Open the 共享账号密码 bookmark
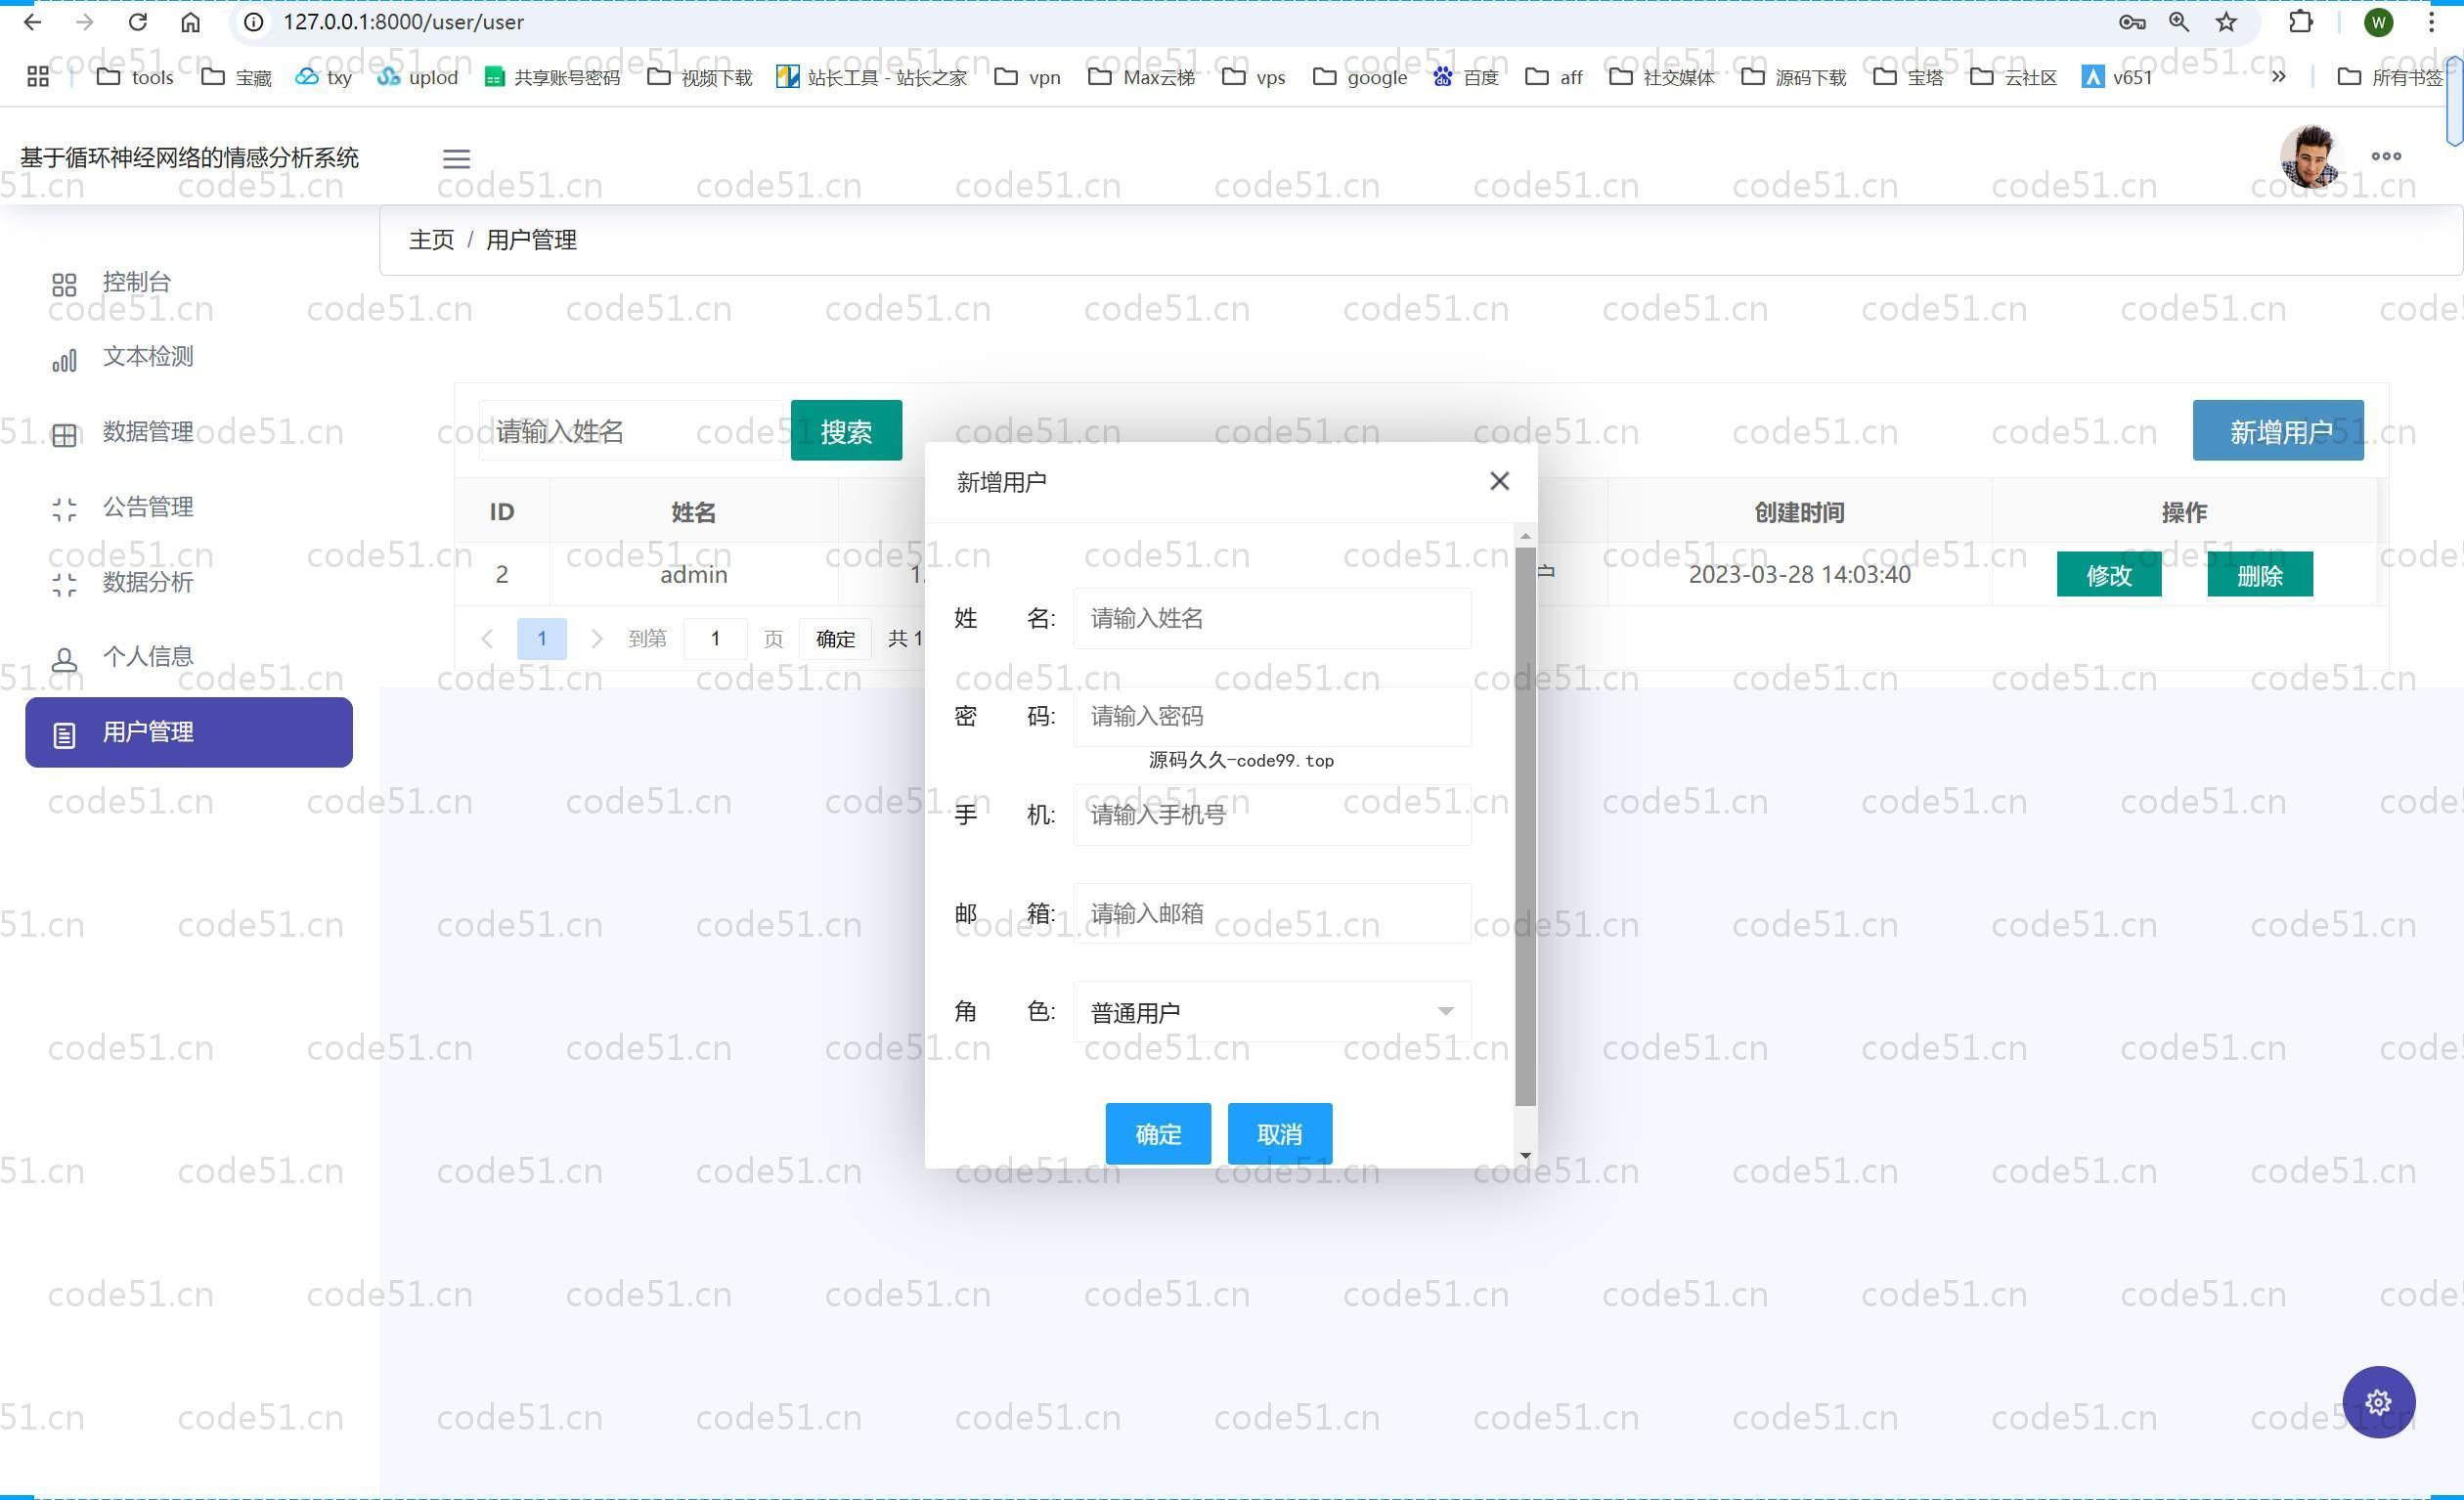 point(552,77)
